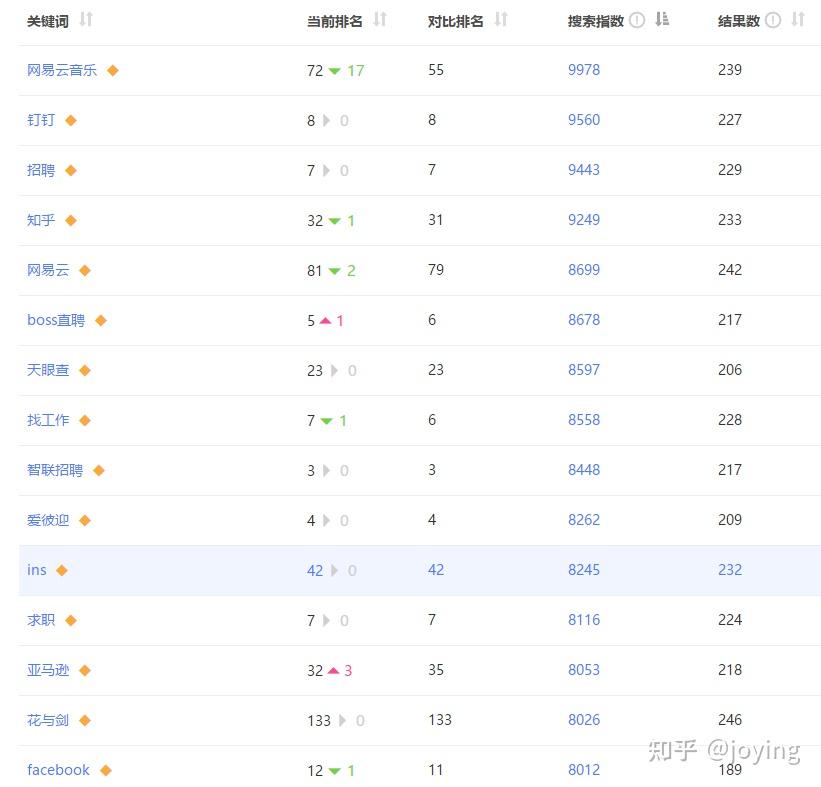Open the 找工作 keyword link
Image resolution: width=821 pixels, height=787 pixels.
[48, 420]
